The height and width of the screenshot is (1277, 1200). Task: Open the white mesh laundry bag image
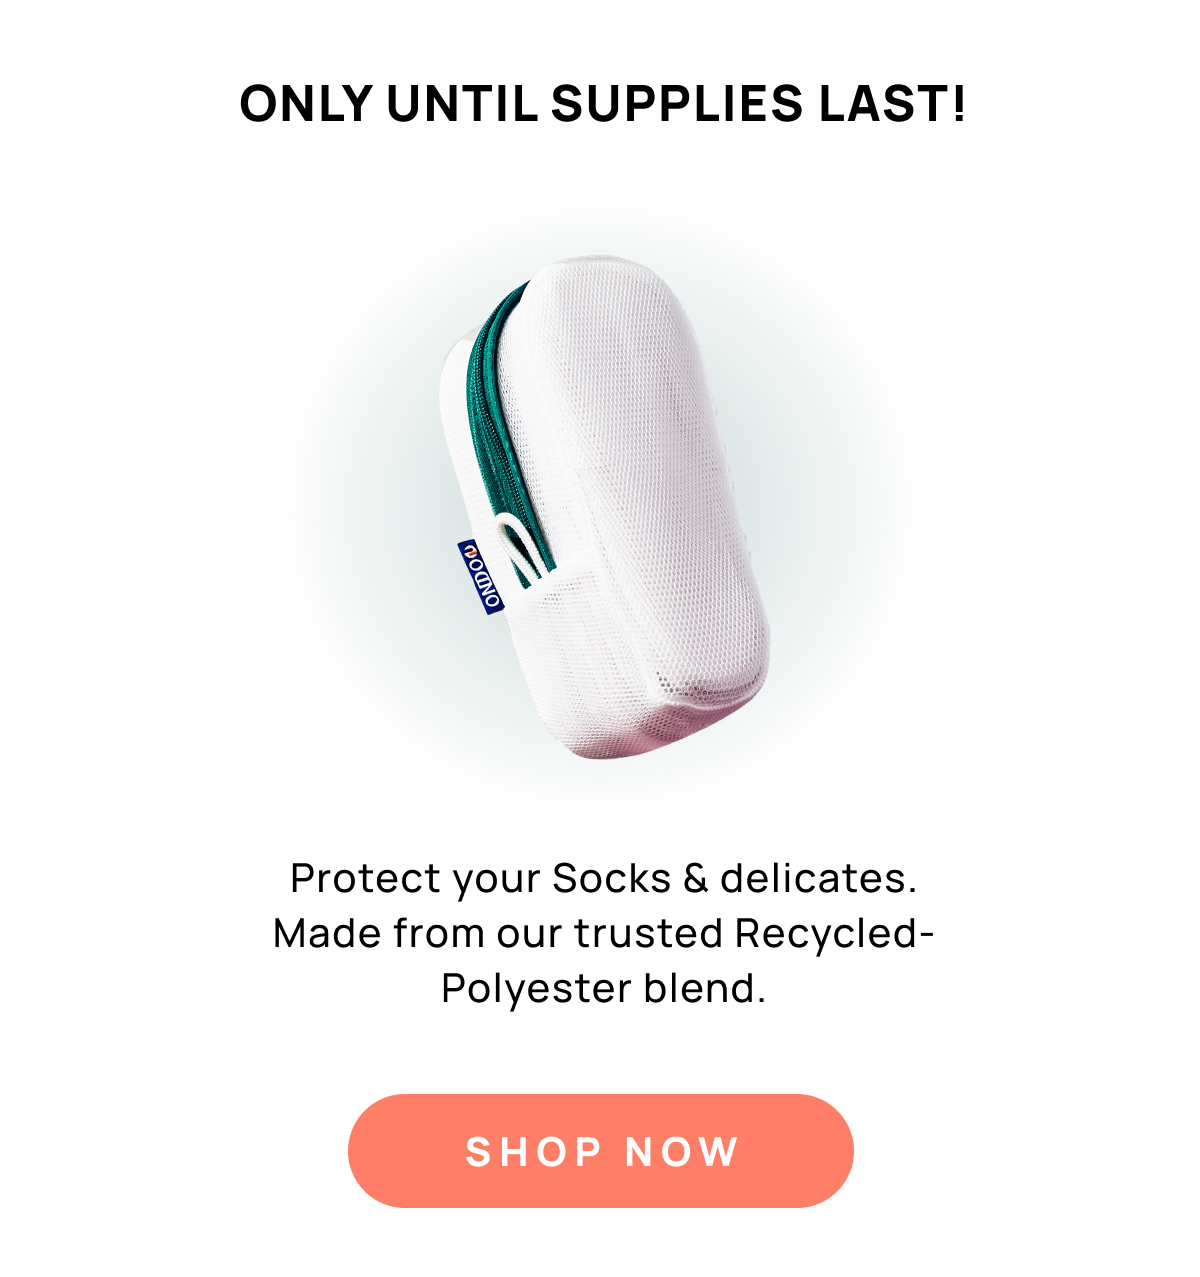point(605,507)
